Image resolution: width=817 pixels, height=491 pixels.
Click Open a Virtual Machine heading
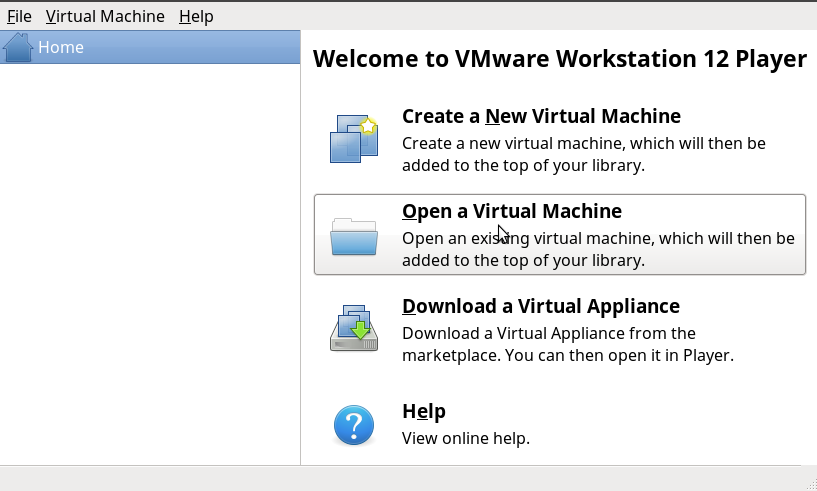coord(512,211)
